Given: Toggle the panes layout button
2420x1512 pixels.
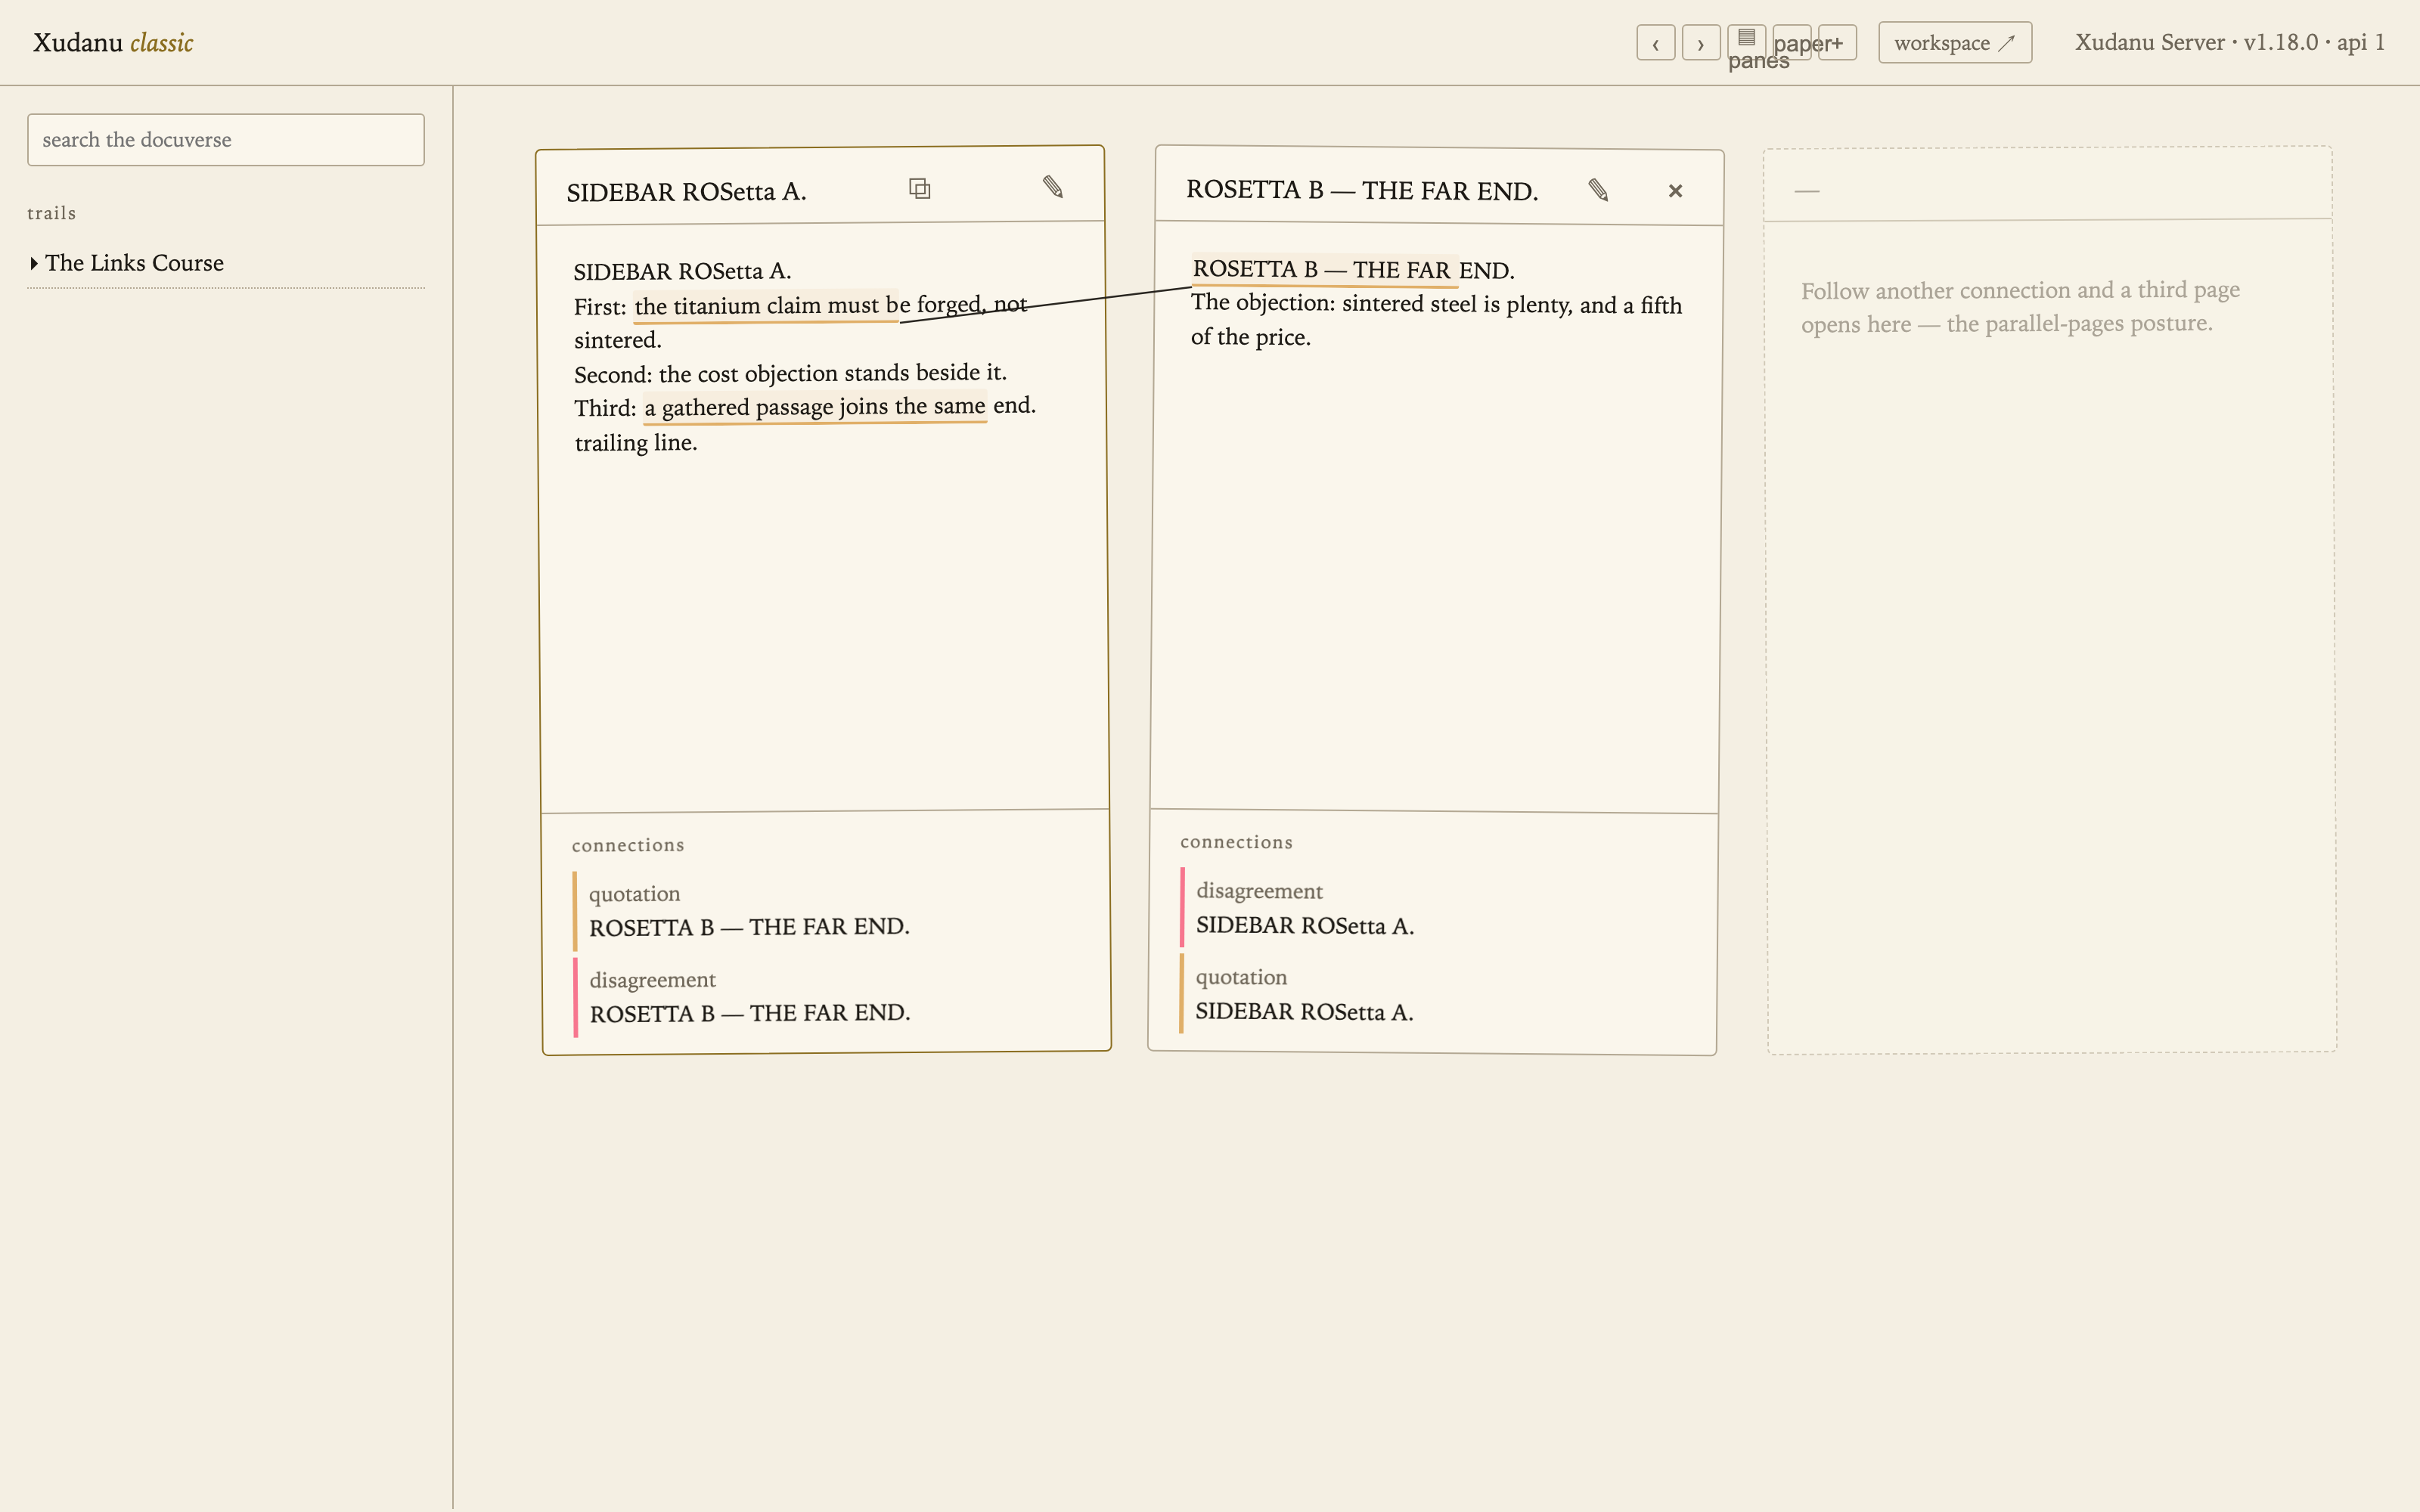Looking at the screenshot, I should click(x=1746, y=43).
